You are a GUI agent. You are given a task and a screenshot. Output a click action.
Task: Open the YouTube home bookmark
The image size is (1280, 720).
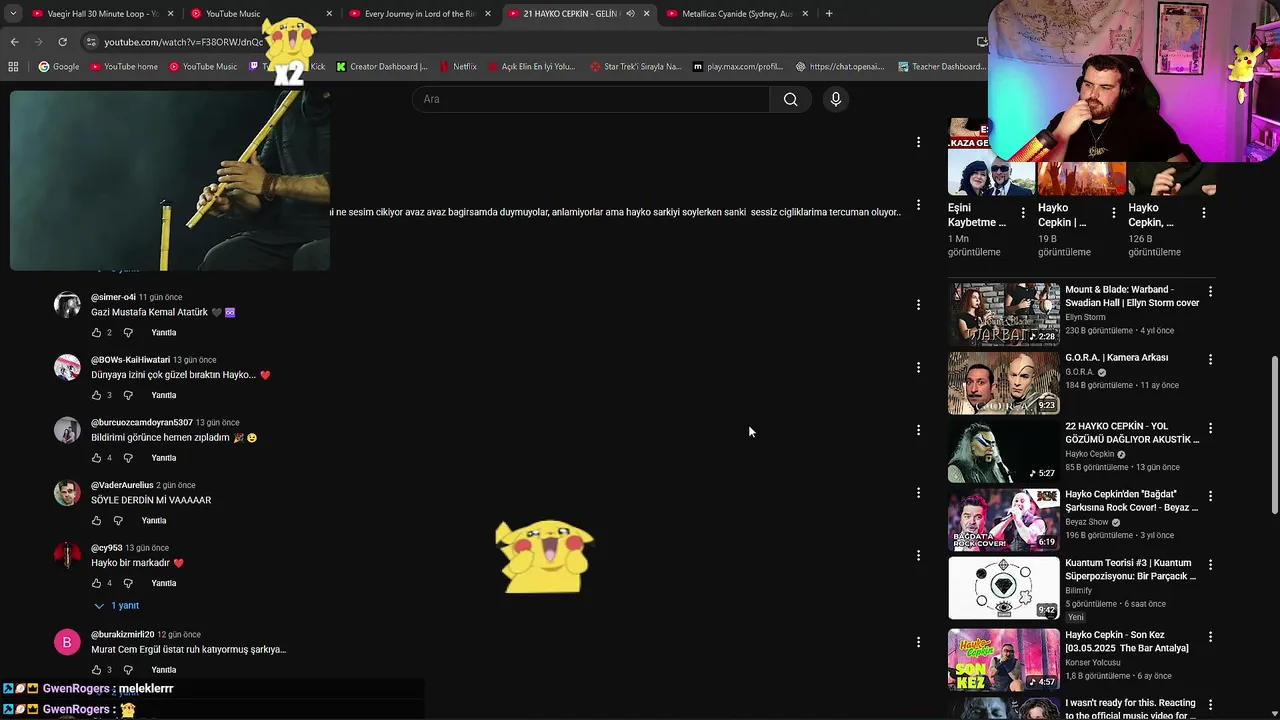pos(124,67)
